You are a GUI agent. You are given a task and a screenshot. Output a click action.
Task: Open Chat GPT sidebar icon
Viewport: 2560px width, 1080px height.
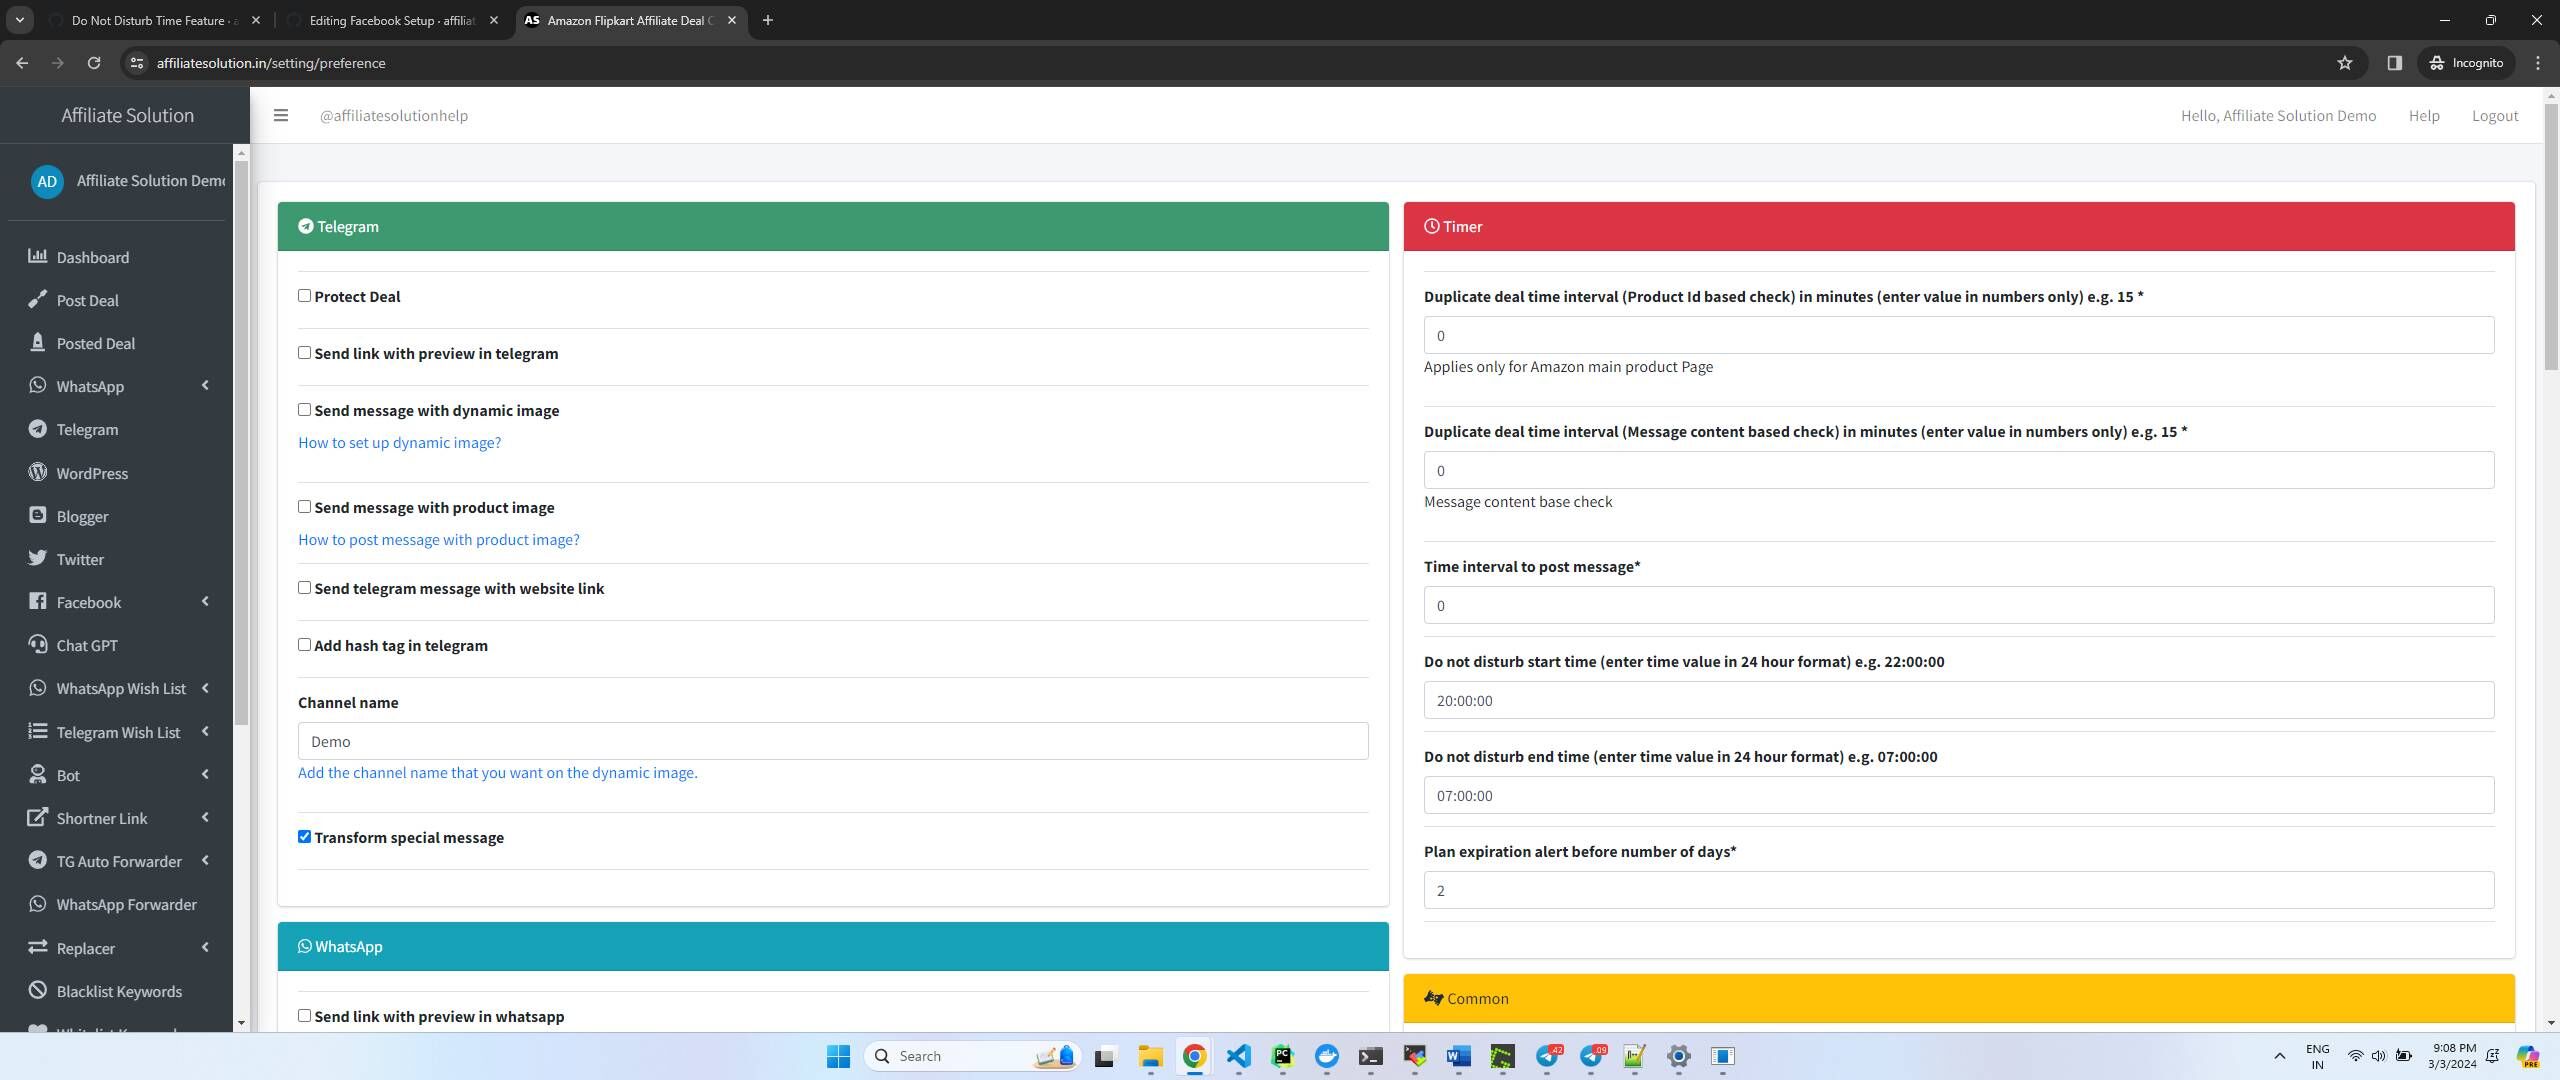tap(37, 644)
